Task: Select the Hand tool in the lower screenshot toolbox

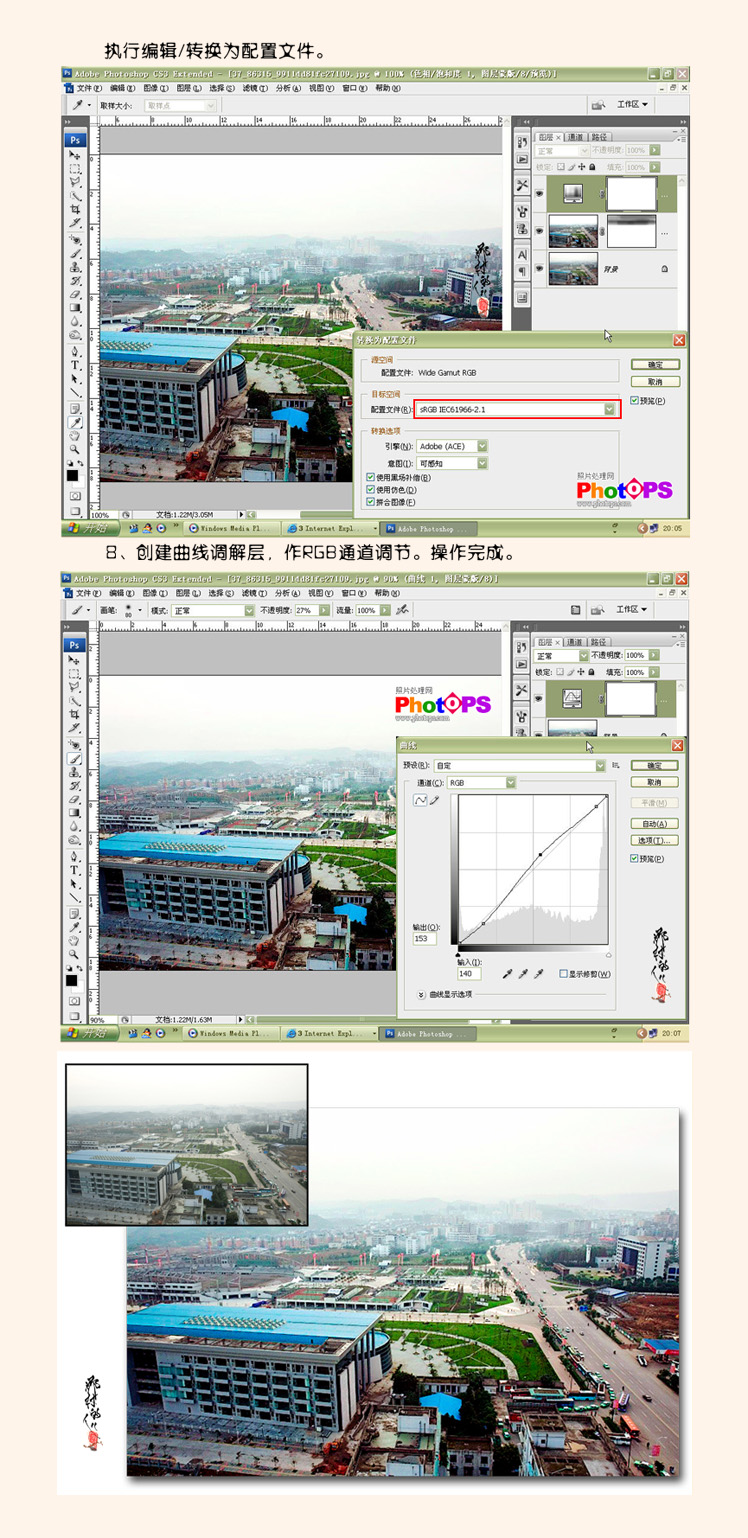Action: coord(74,940)
